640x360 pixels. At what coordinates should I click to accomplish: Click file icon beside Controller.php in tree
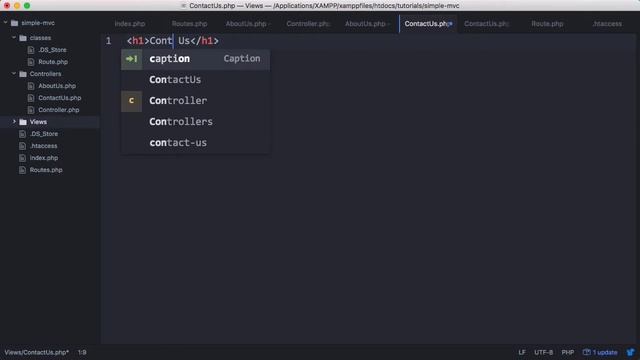tap(31, 110)
